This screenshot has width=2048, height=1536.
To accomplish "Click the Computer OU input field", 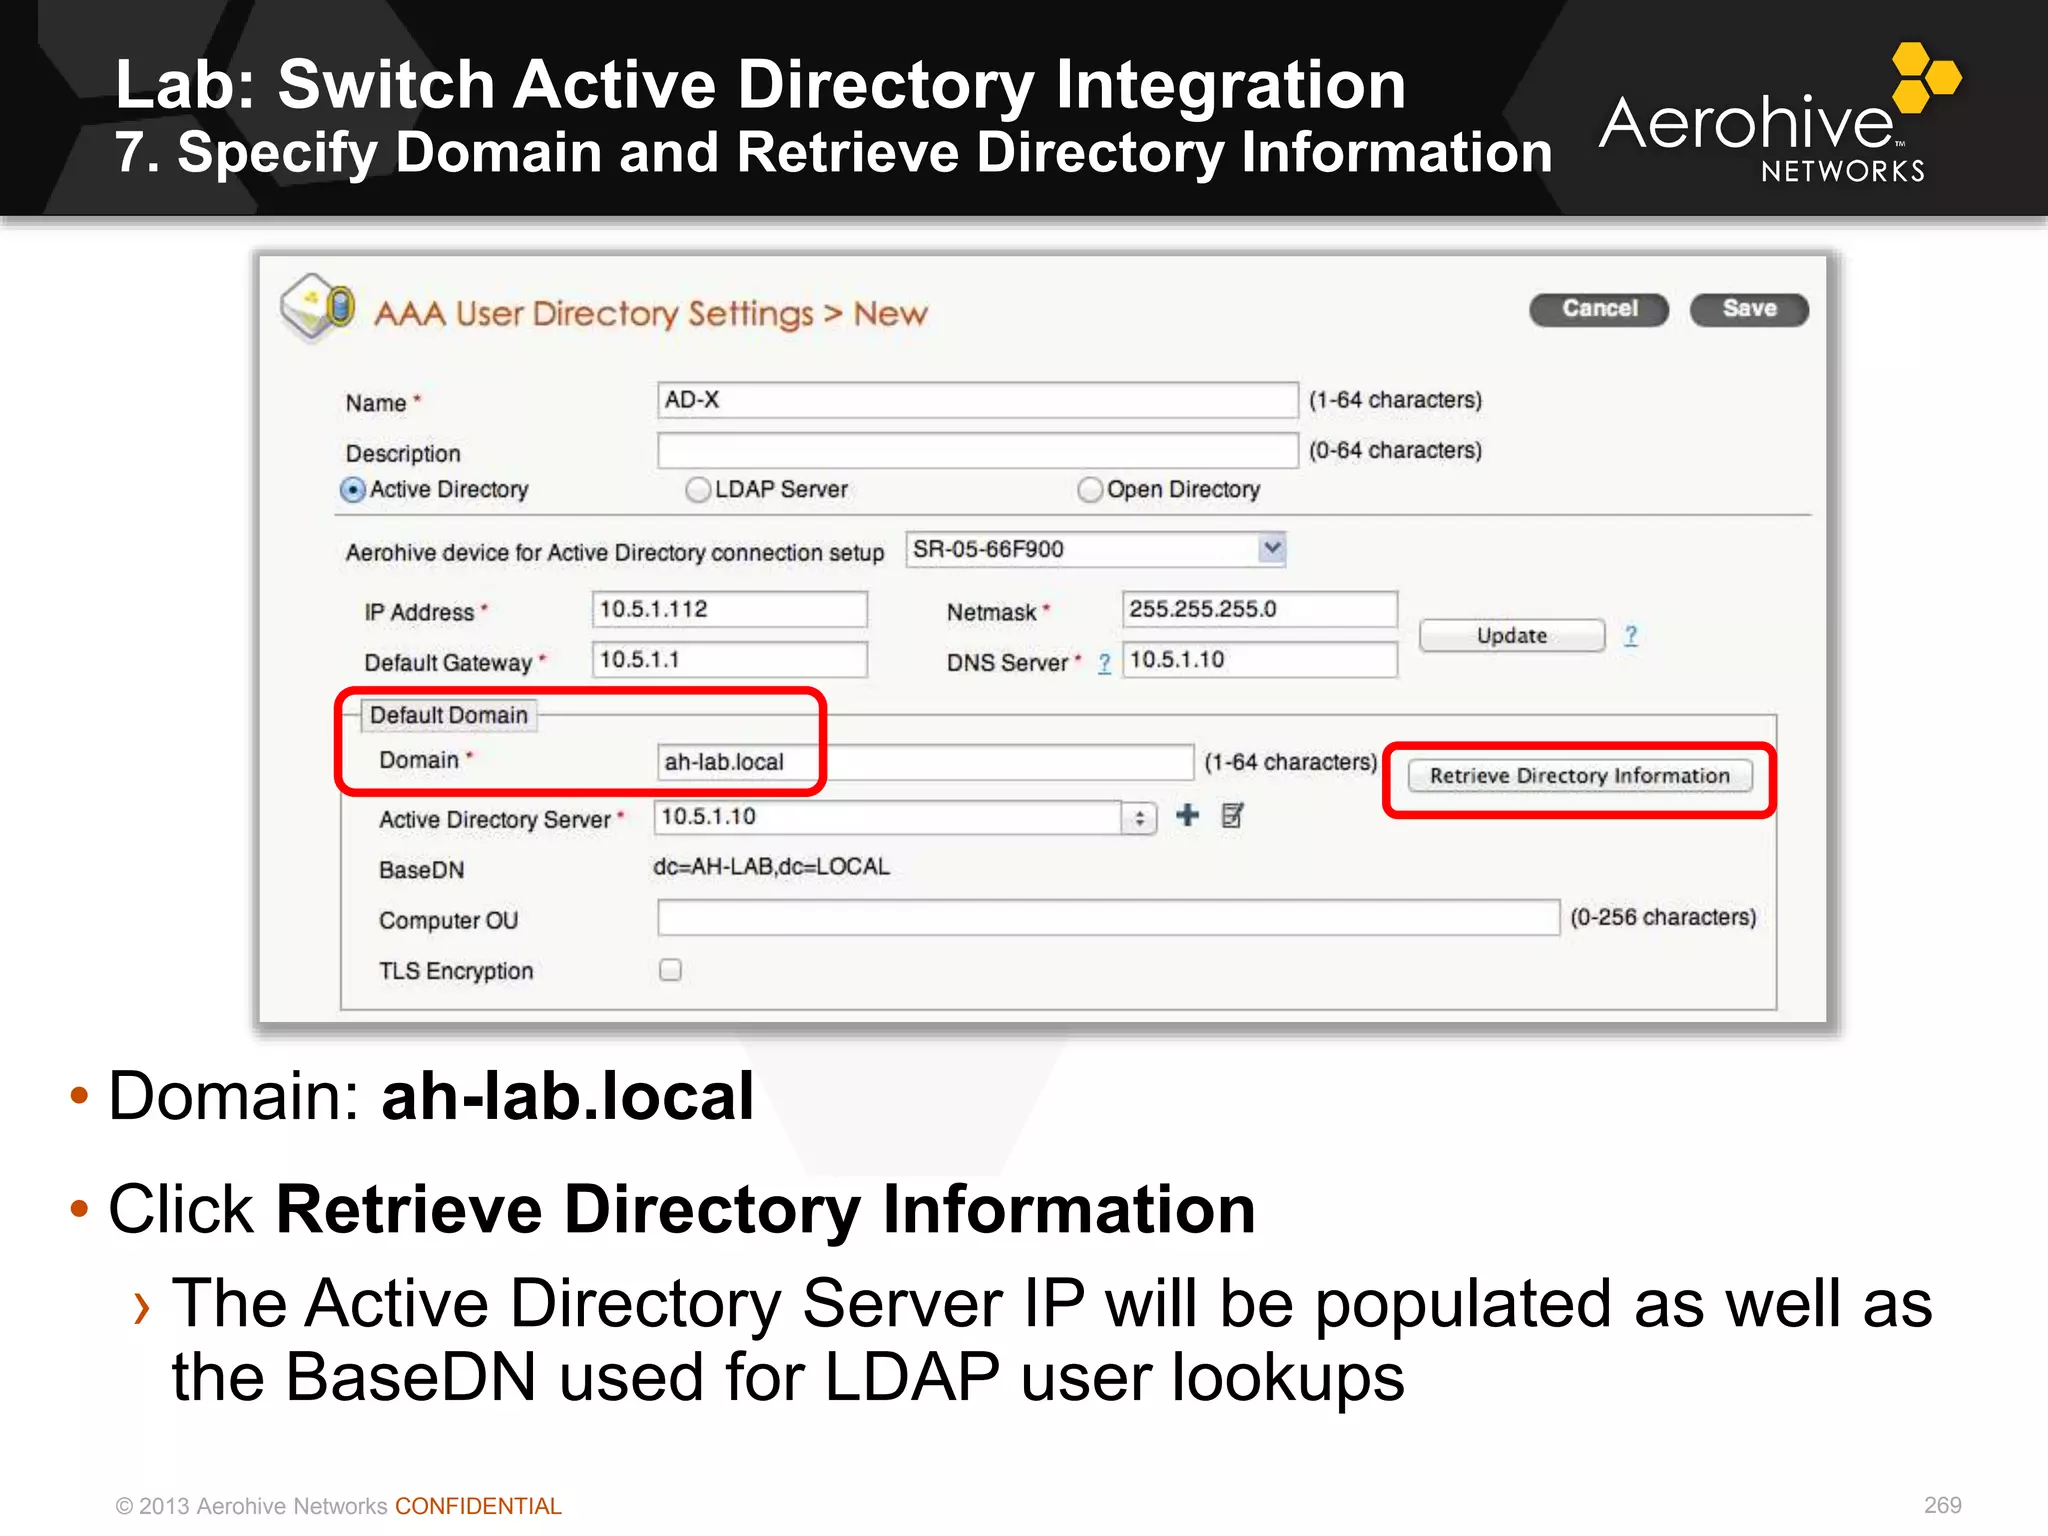I will pos(1108,918).
